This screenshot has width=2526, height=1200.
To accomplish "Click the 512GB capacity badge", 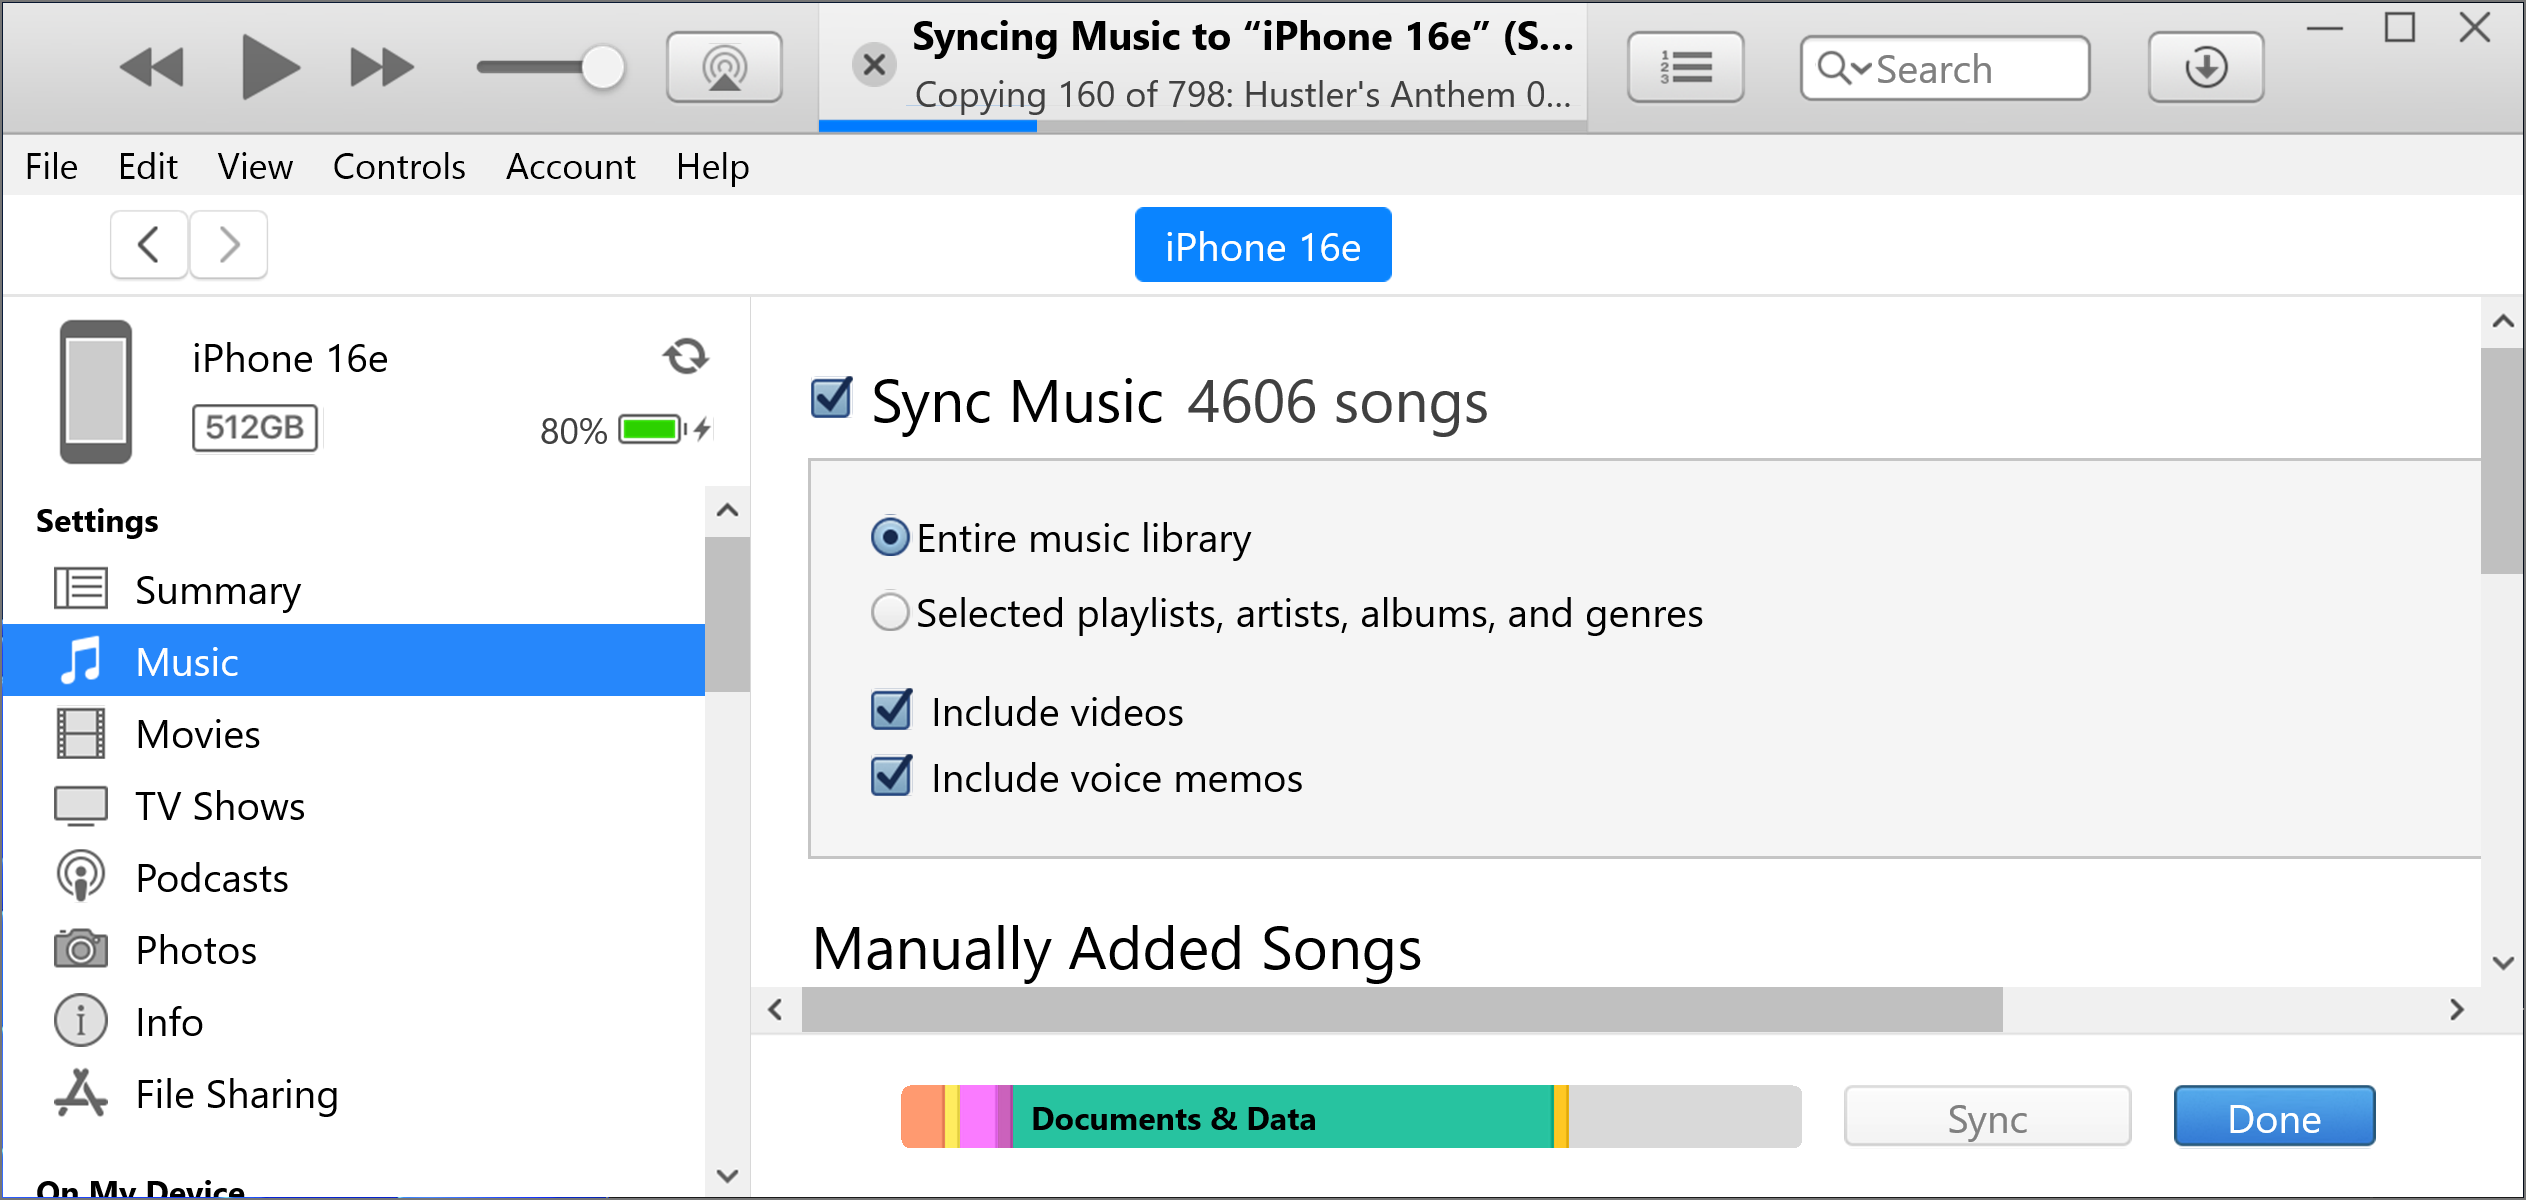I will pos(255,427).
